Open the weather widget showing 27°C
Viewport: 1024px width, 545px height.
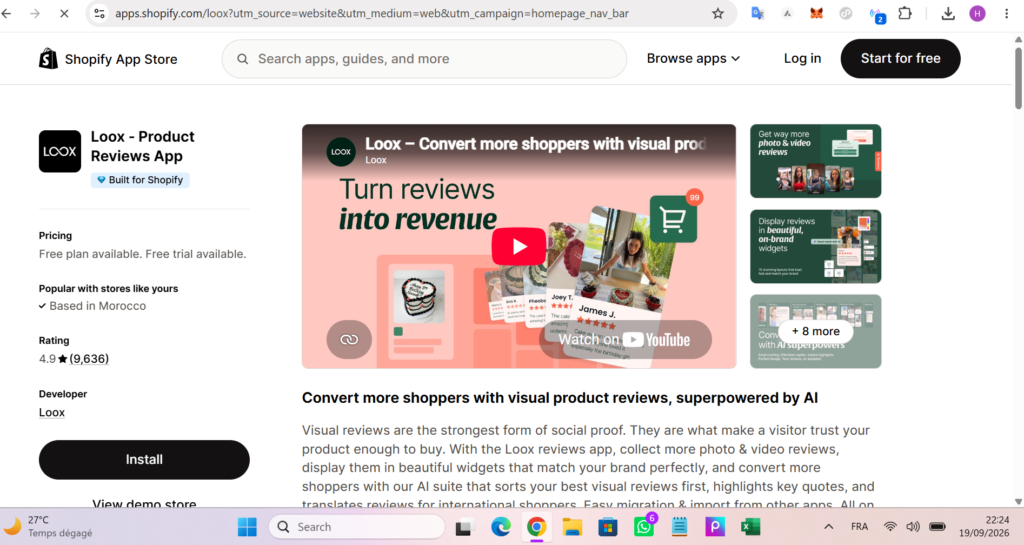click(x=48, y=526)
